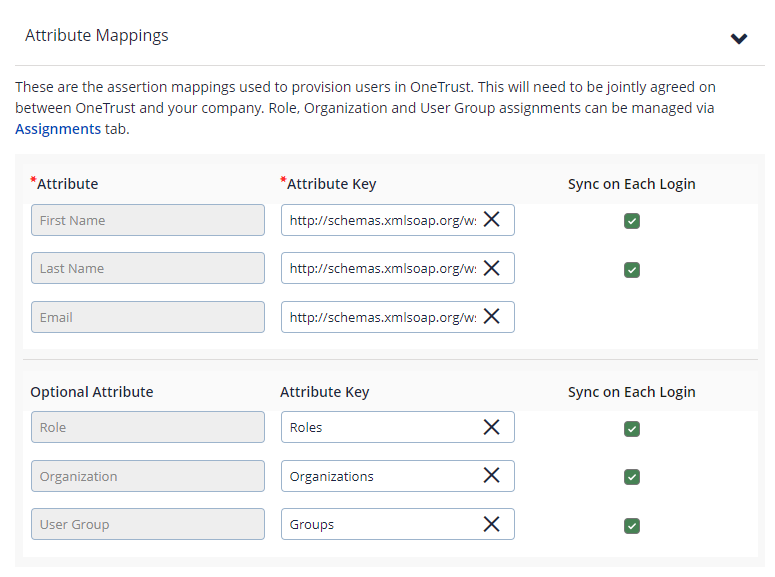775x577 pixels.
Task: Disable User Group sync on each login
Action: coord(631,525)
